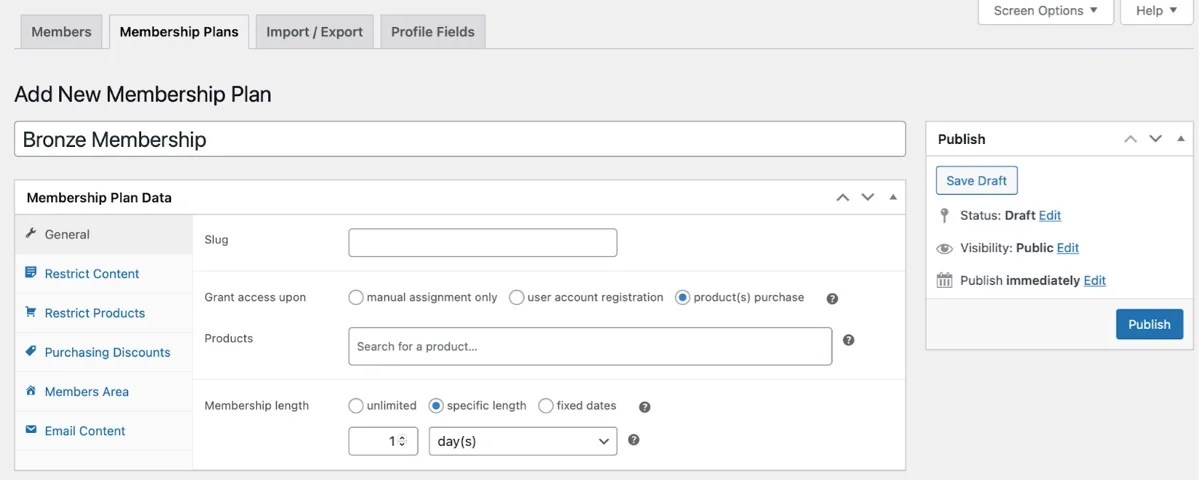Open the Members Area section
Screen dimensions: 1200x480
click(x=104, y=392)
